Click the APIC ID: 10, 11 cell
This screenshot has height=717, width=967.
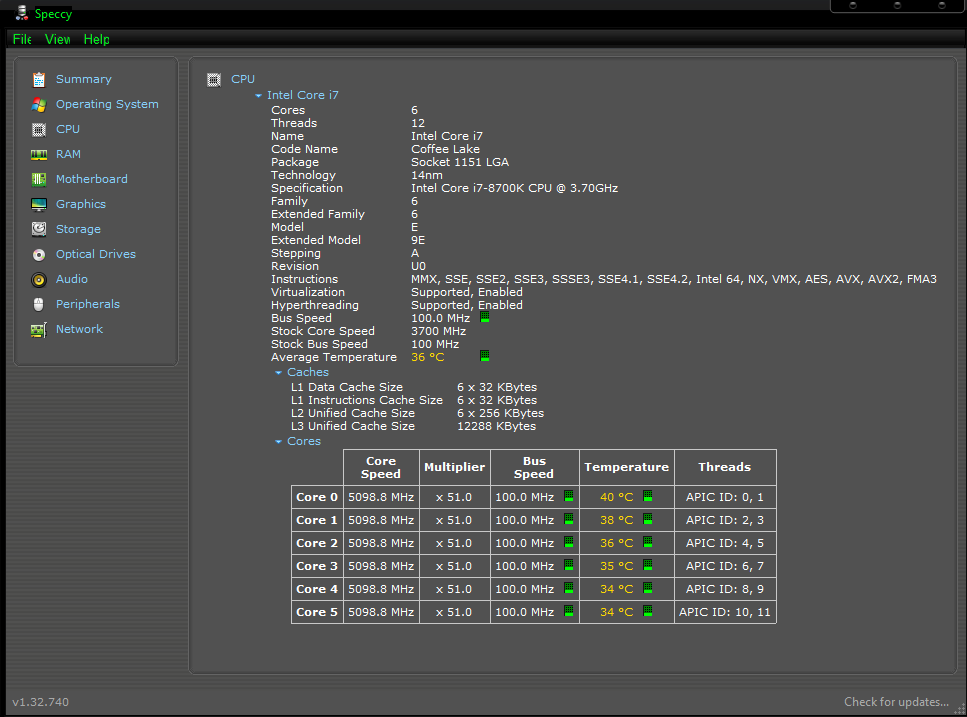coord(725,612)
